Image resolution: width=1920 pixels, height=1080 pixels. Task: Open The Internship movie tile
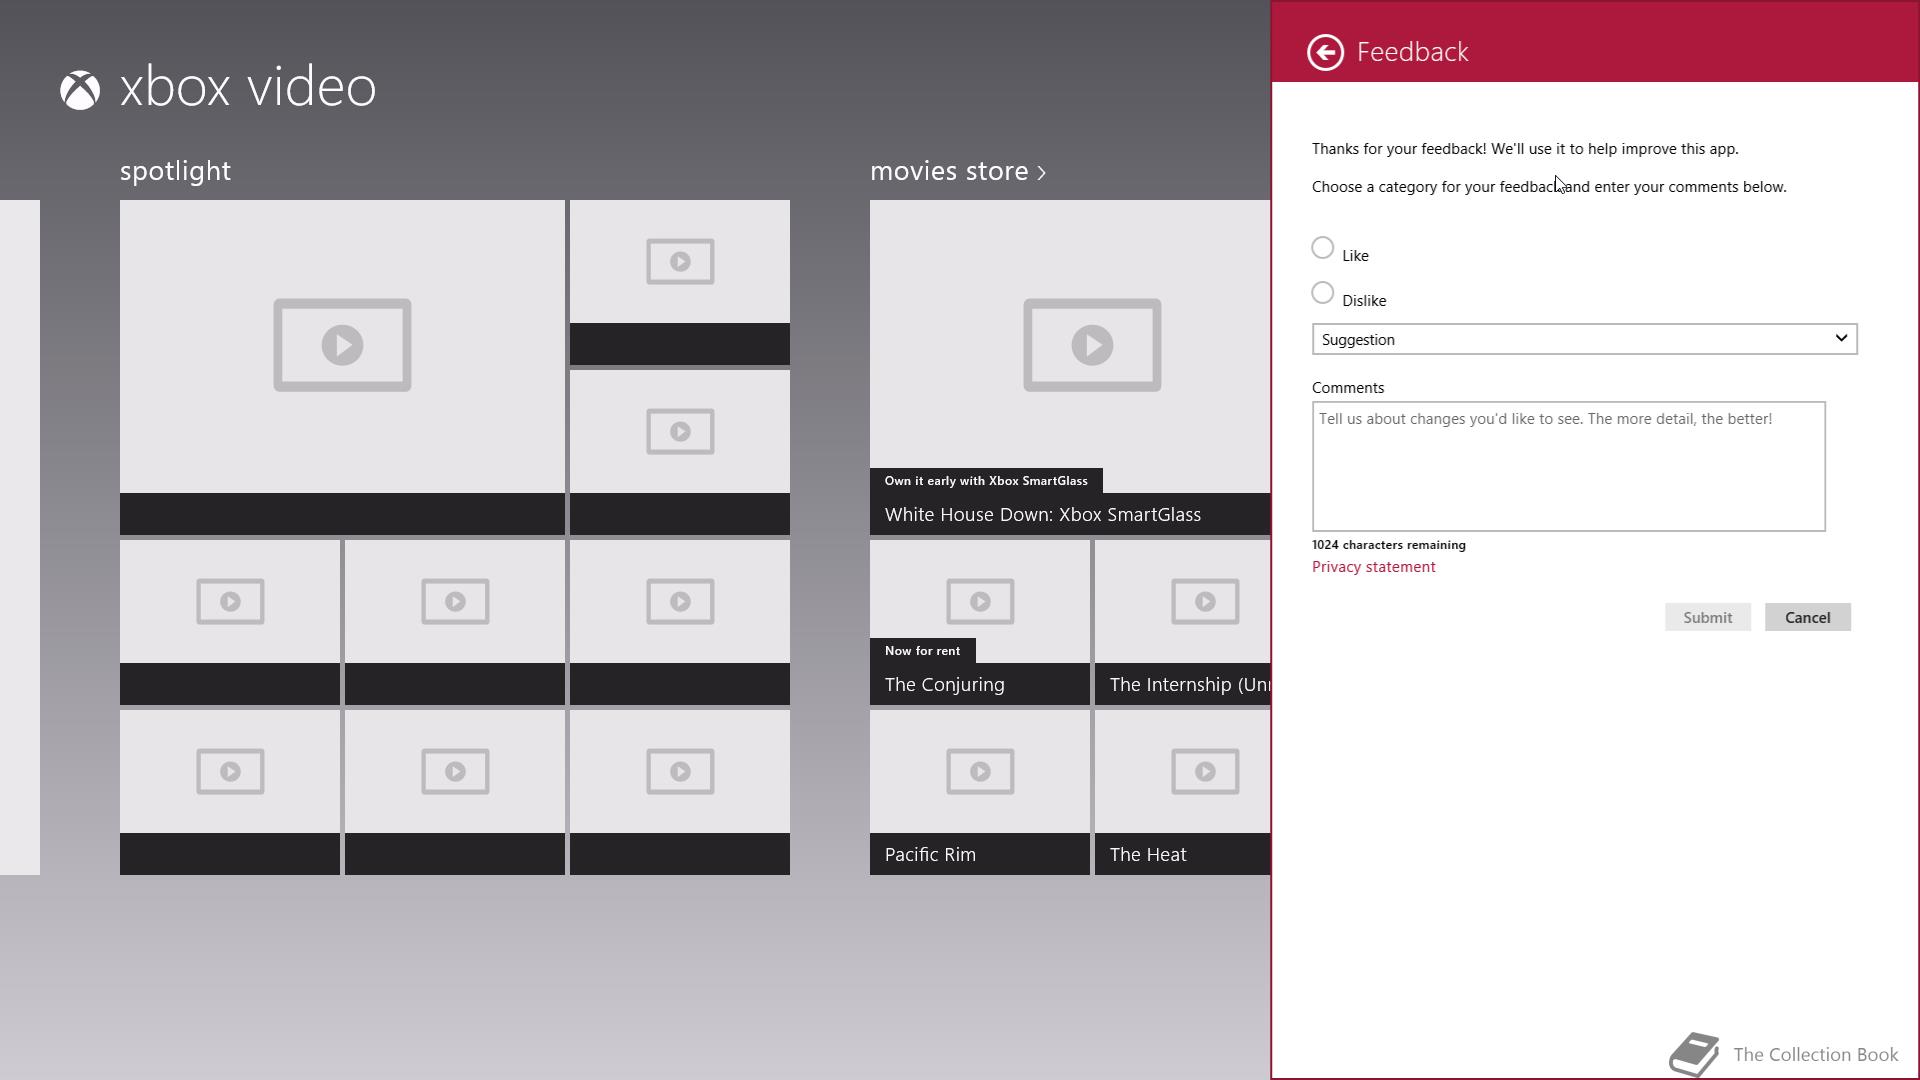(x=1182, y=622)
